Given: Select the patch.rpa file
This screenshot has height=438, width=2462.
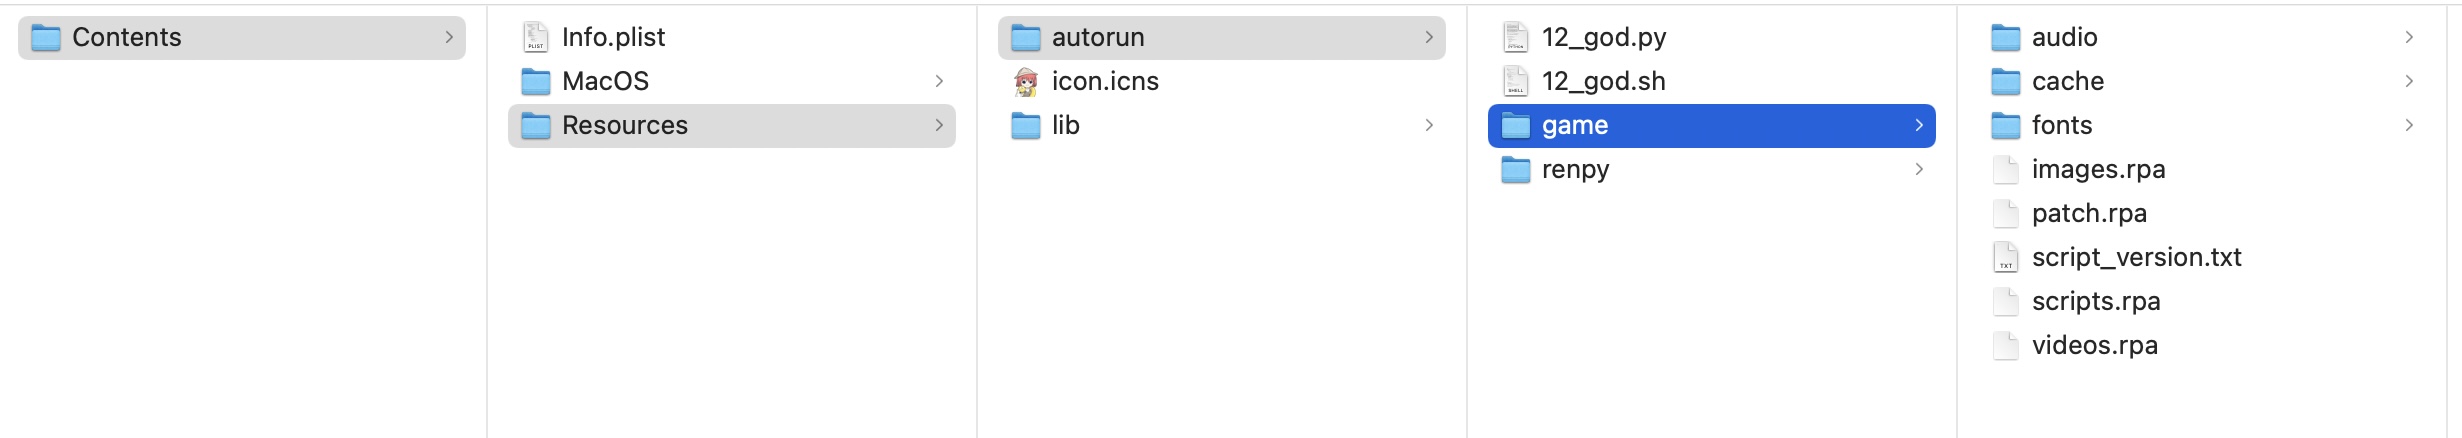Looking at the screenshot, I should coord(2088,214).
